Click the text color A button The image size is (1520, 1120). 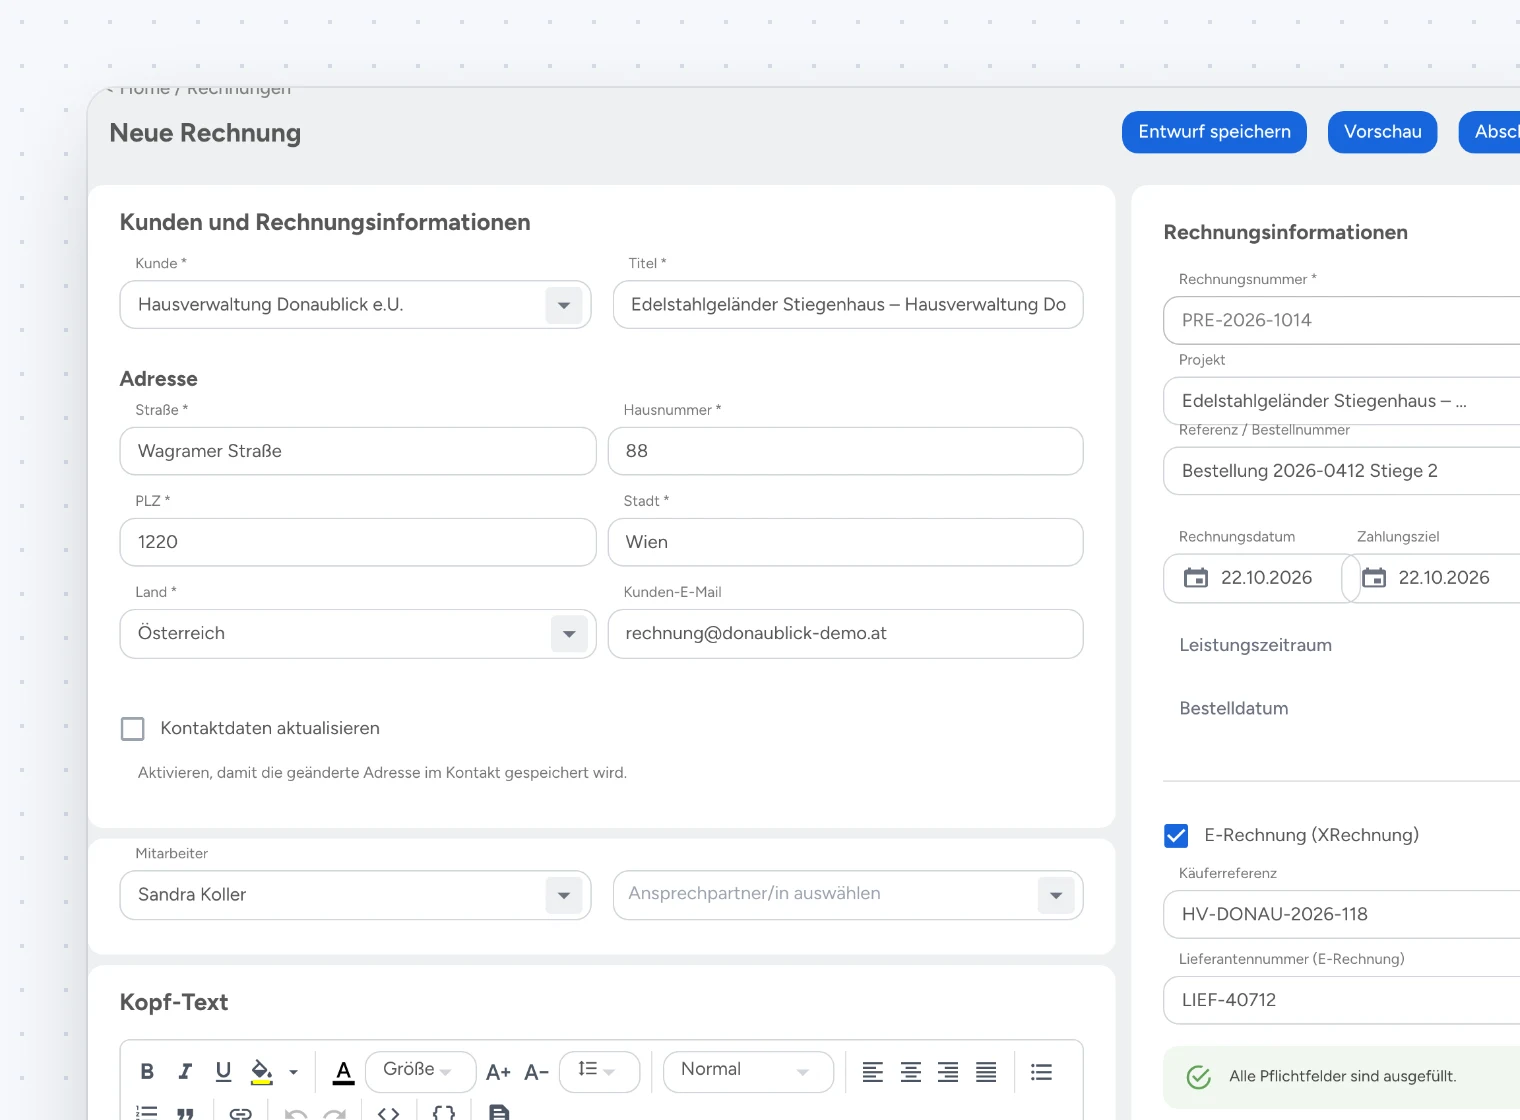[343, 1072]
